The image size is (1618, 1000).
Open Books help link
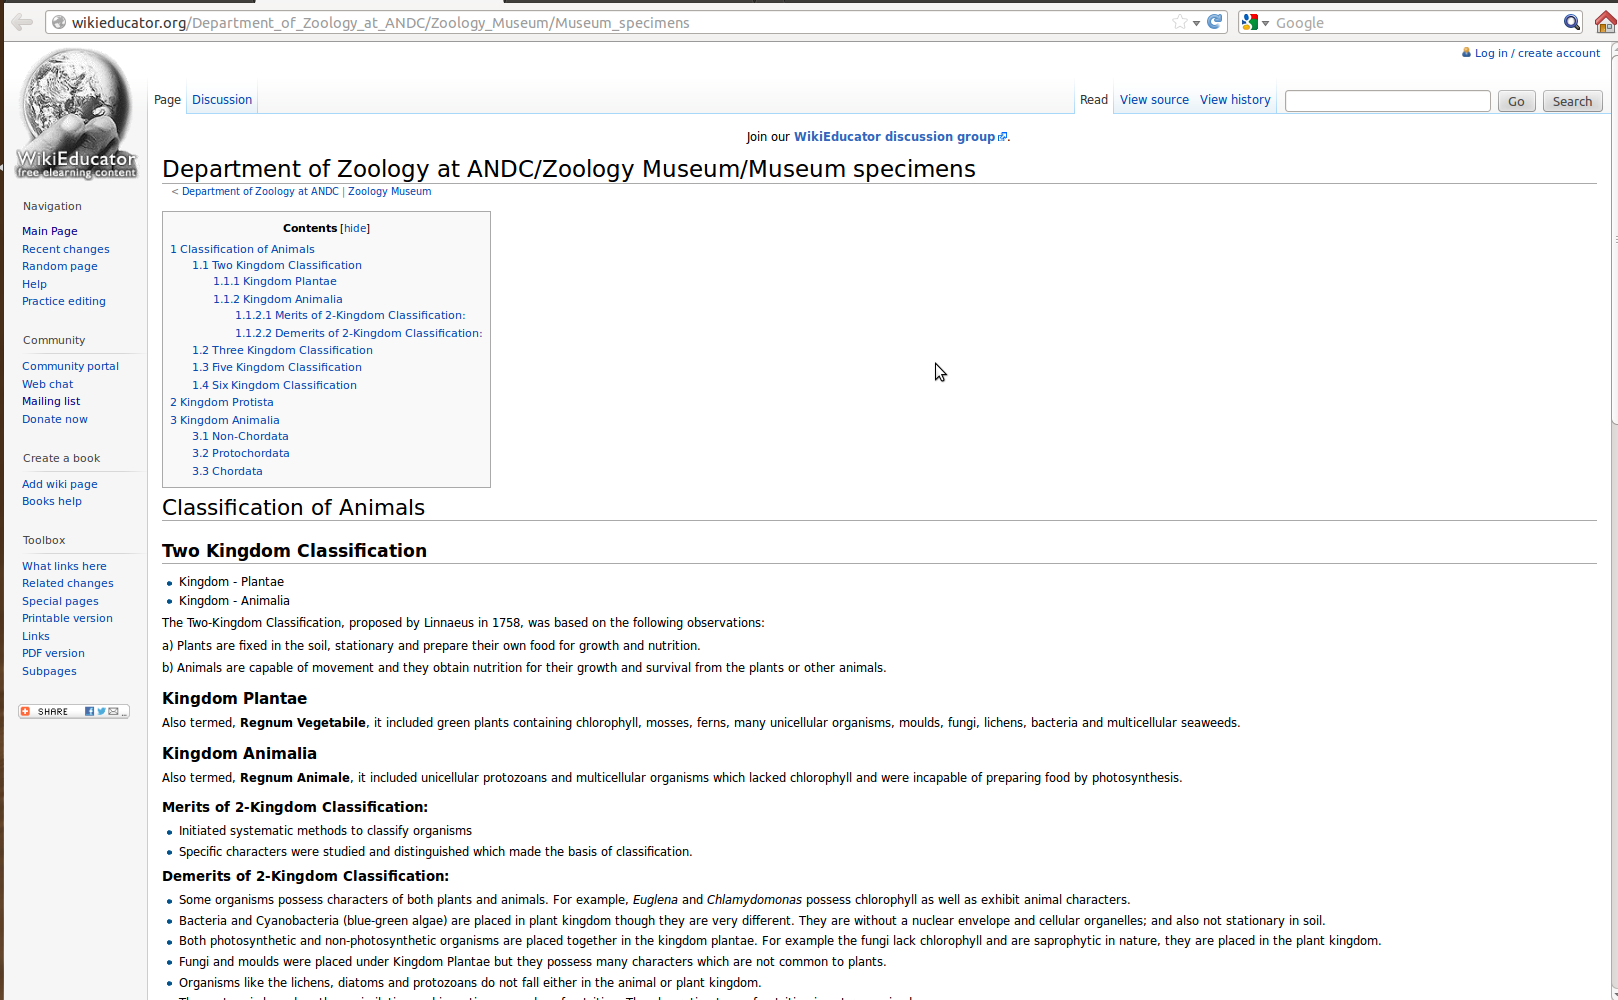point(52,501)
